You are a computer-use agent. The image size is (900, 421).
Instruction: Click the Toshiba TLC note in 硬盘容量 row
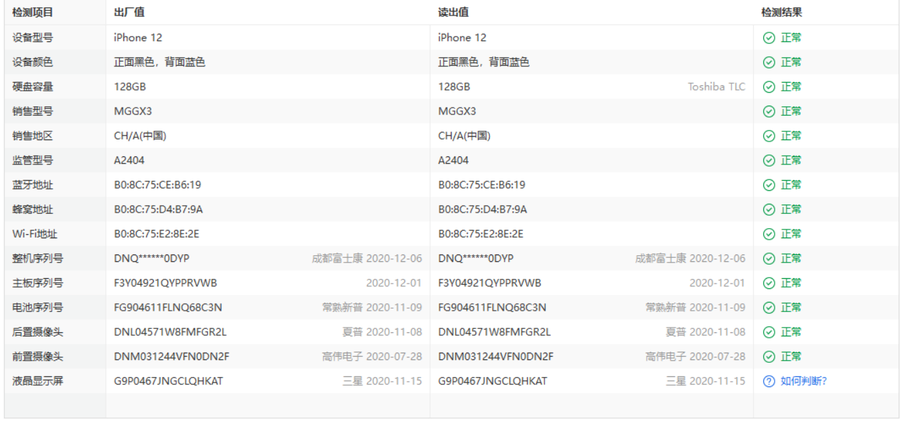point(717,87)
